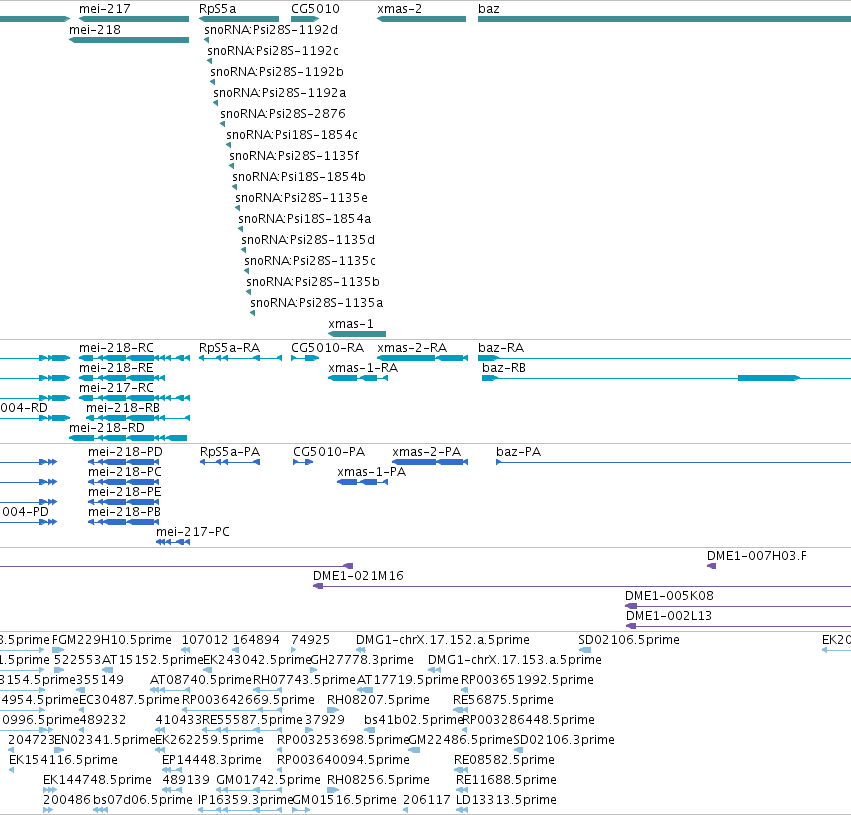The image size is (851, 815).
Task: Click the DMG1-chrX.17.152.a.5prime label
Action: point(443,640)
